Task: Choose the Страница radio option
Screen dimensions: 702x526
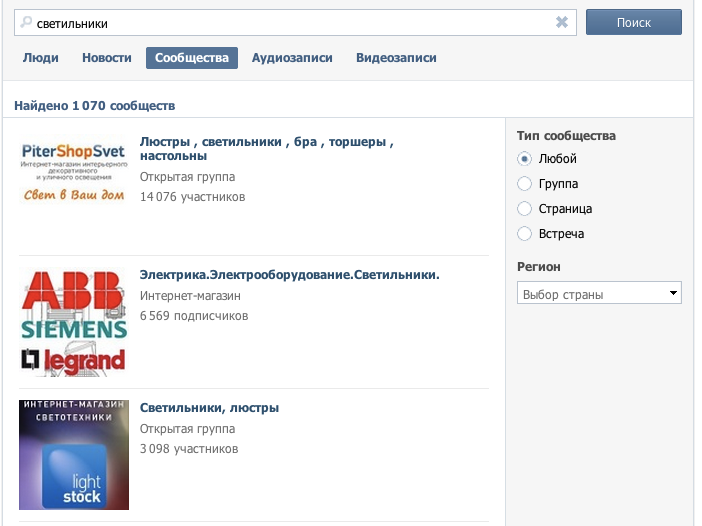Action: tap(524, 209)
